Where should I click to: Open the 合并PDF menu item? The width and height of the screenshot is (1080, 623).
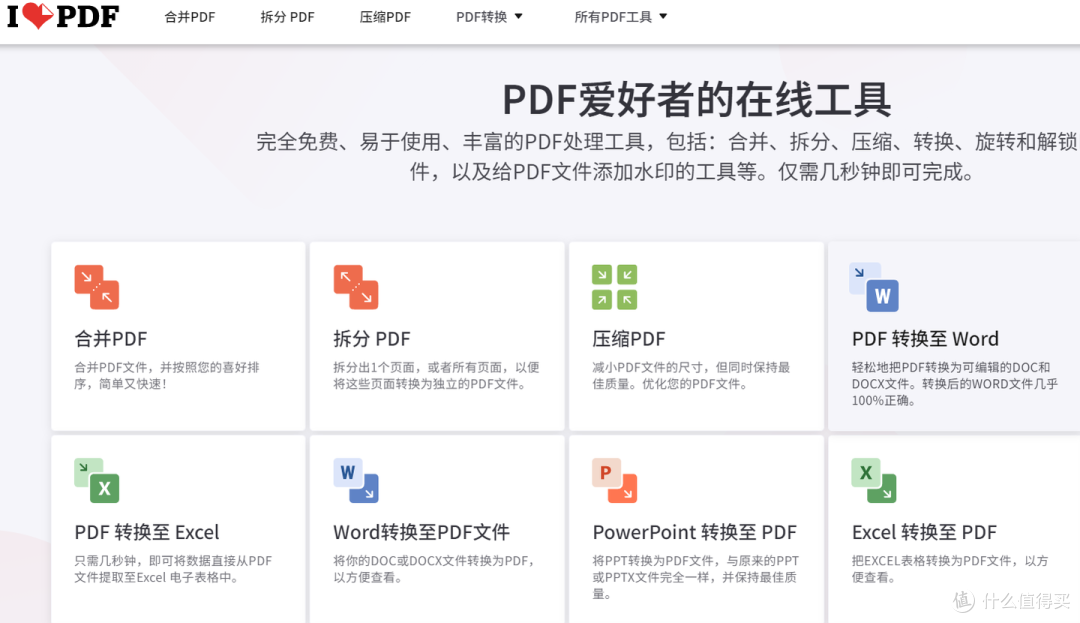(x=189, y=17)
